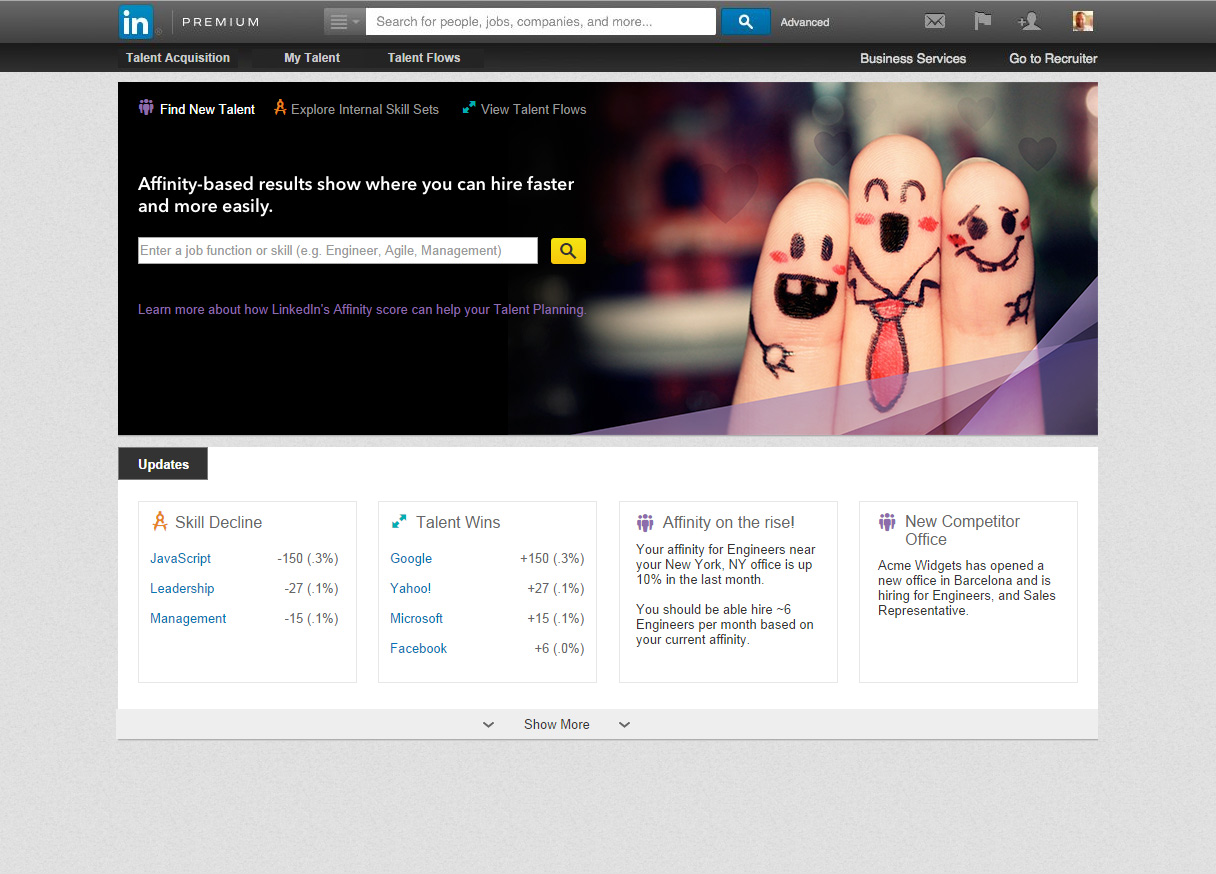Click the Affinity on the rise people icon
The width and height of the screenshot is (1216, 874).
tap(645, 522)
